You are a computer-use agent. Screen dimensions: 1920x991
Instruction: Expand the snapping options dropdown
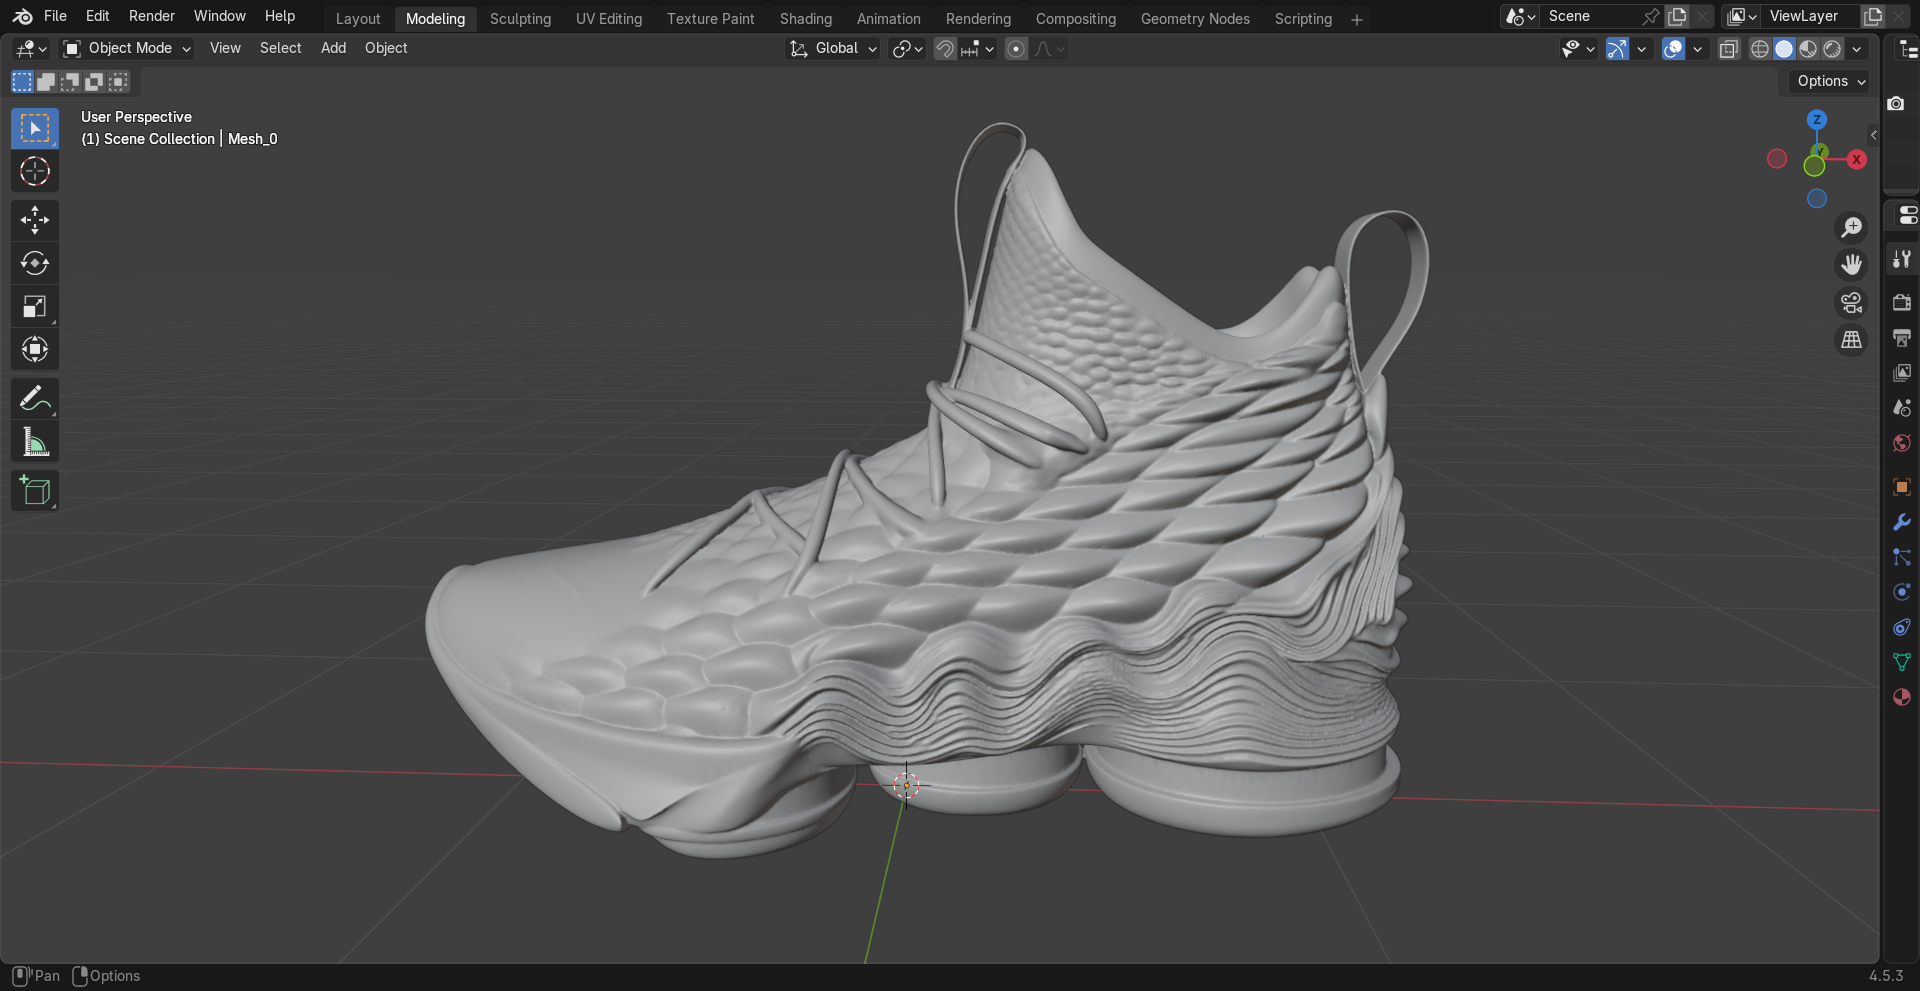977,49
